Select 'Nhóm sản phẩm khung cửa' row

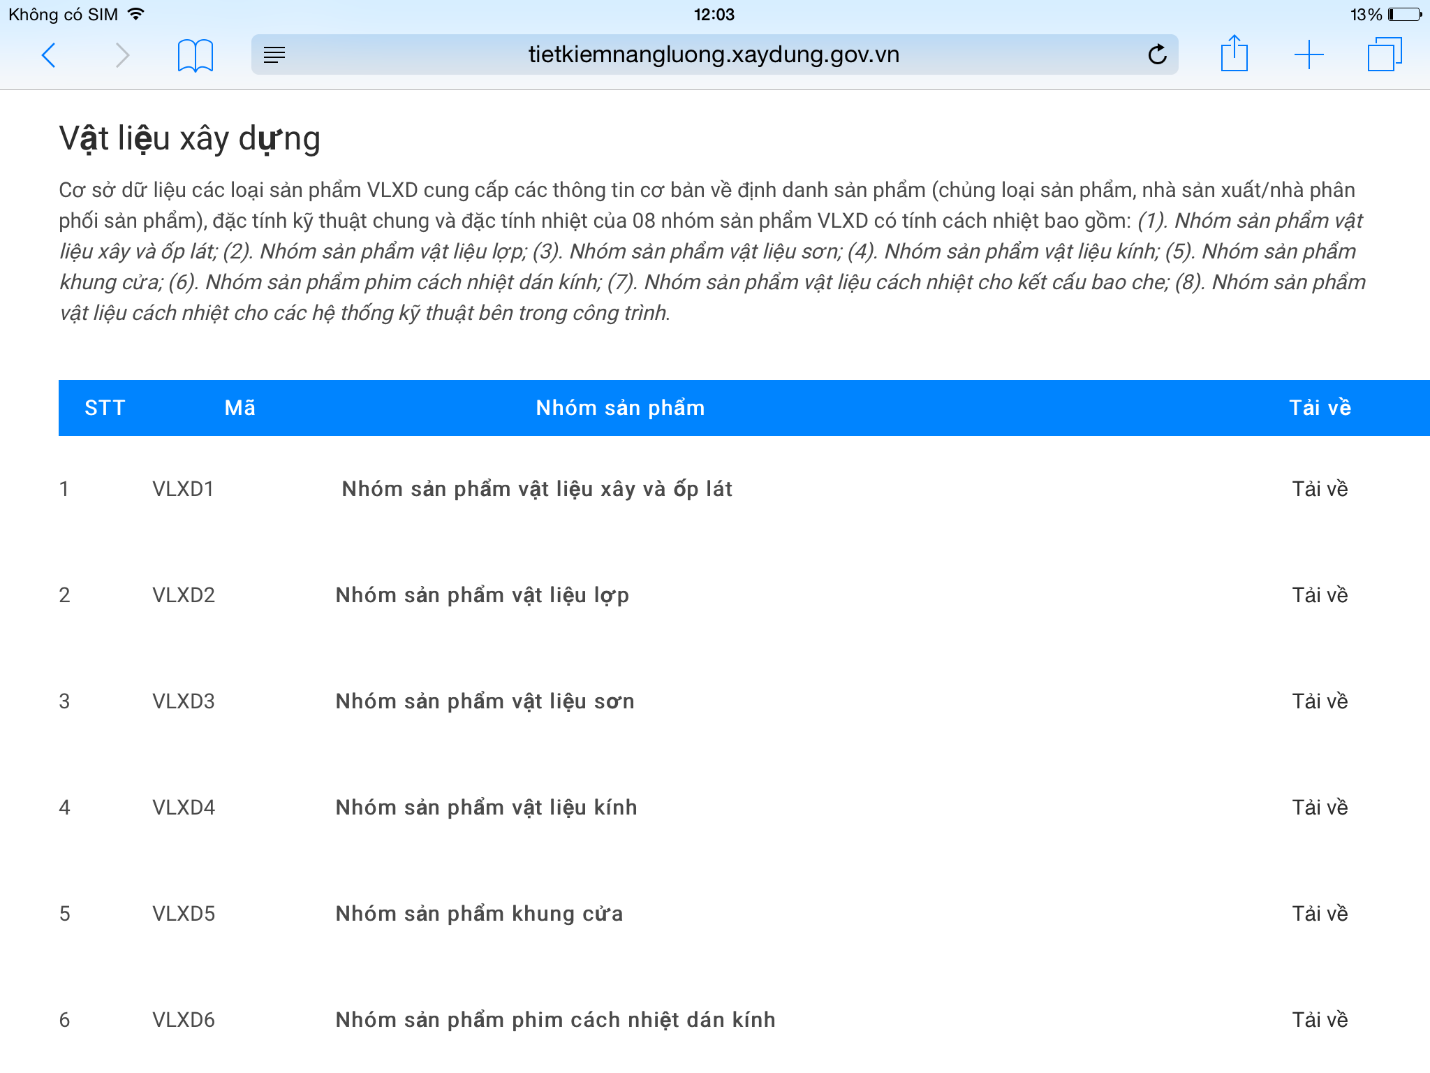(x=479, y=913)
